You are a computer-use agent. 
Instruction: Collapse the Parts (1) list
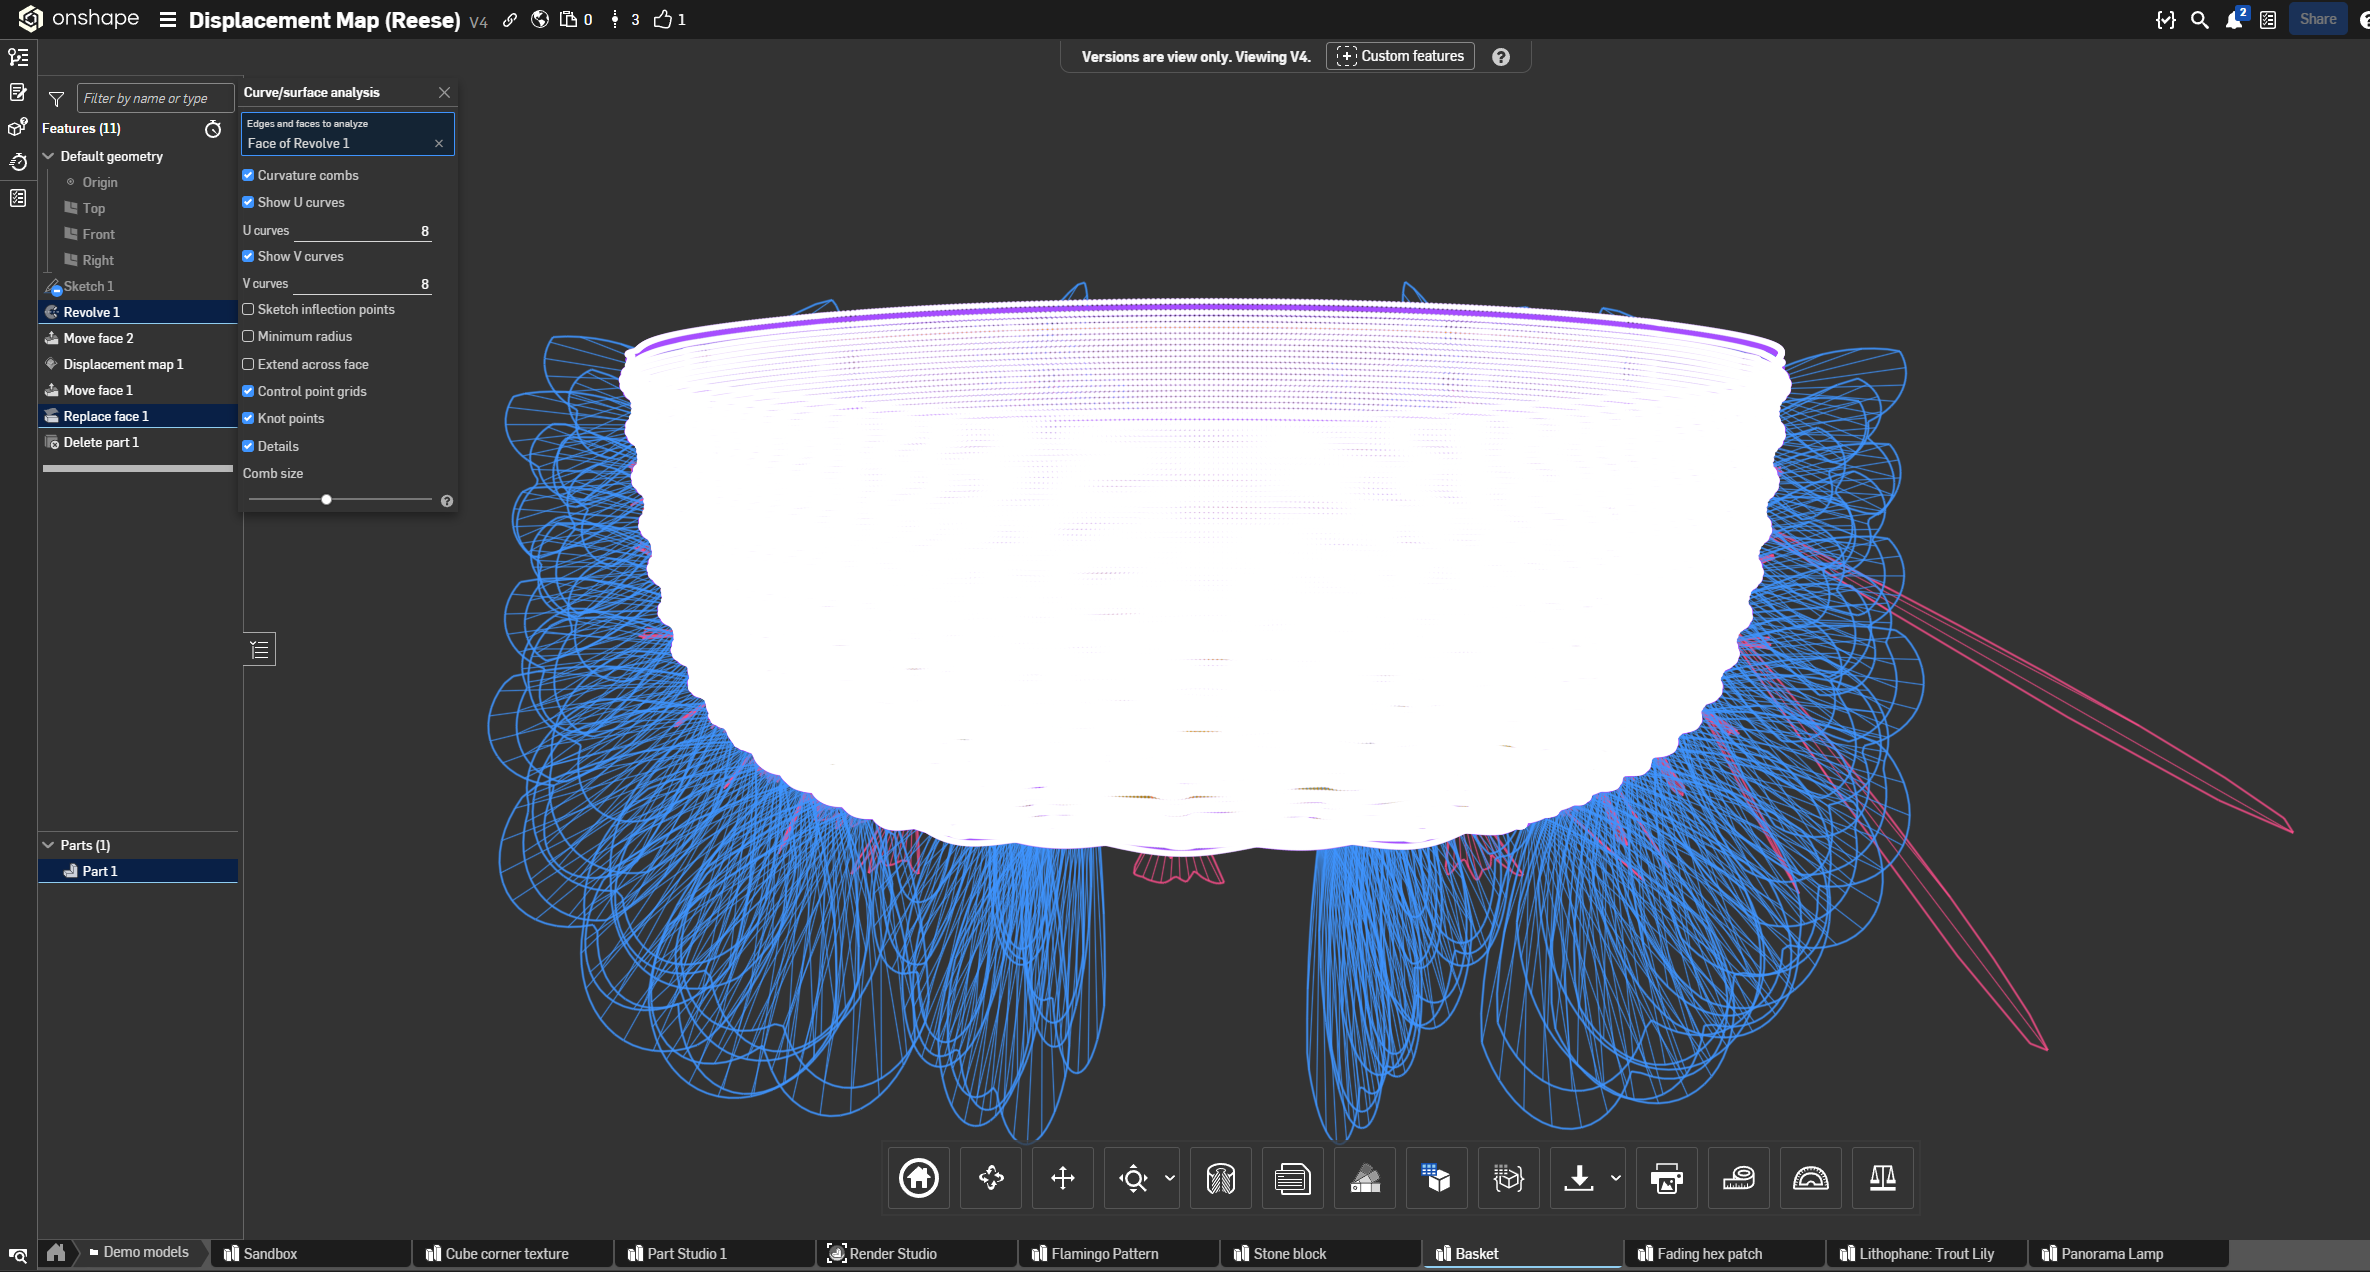point(48,845)
